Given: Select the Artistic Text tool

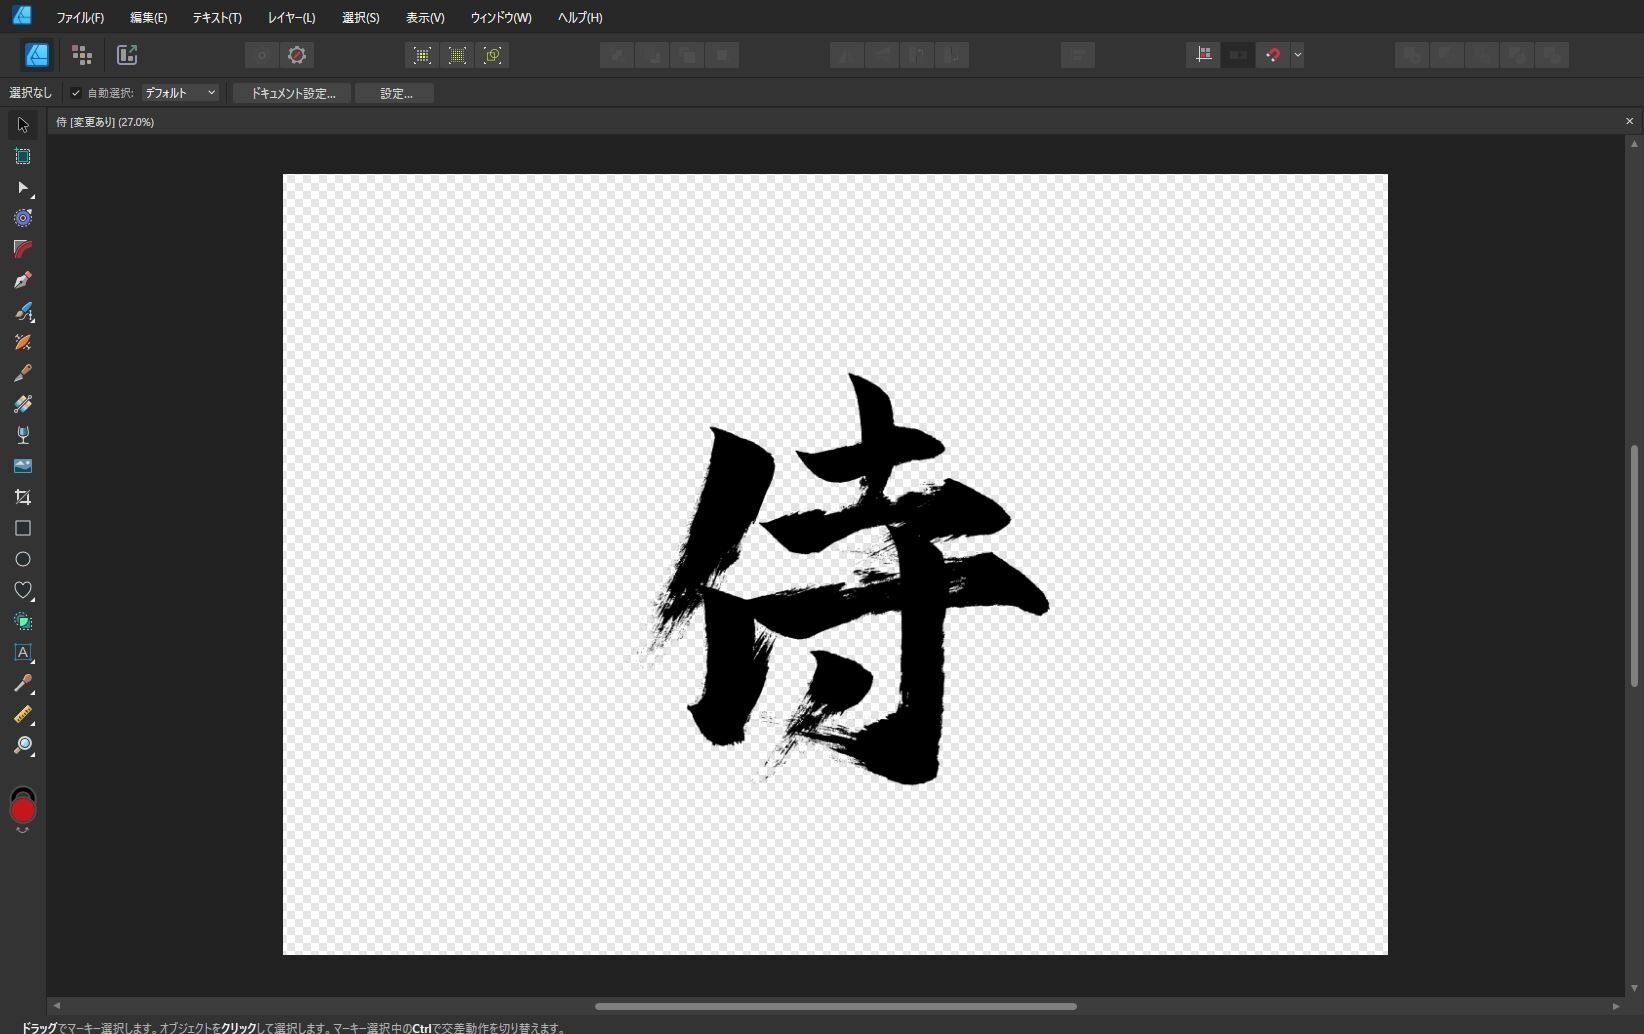Looking at the screenshot, I should [22, 653].
